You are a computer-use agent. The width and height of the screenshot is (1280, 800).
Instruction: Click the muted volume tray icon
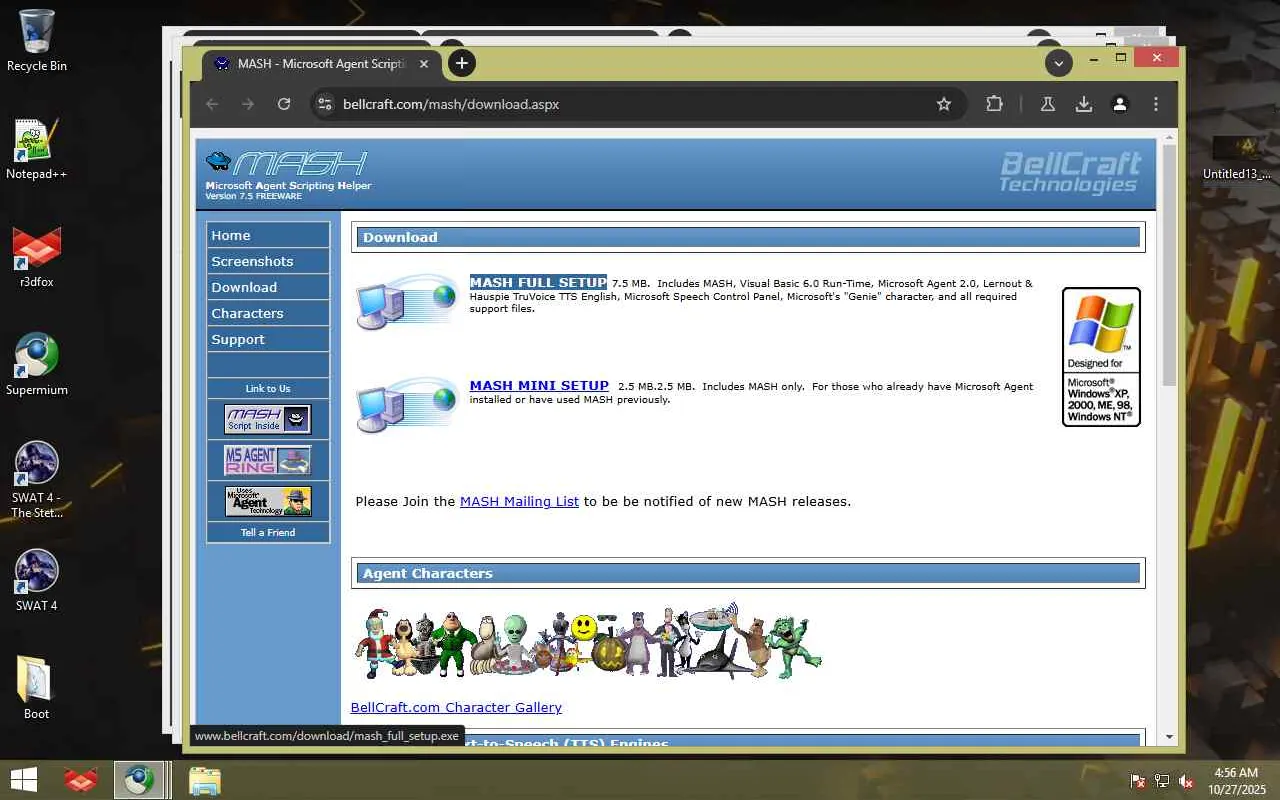1186,780
